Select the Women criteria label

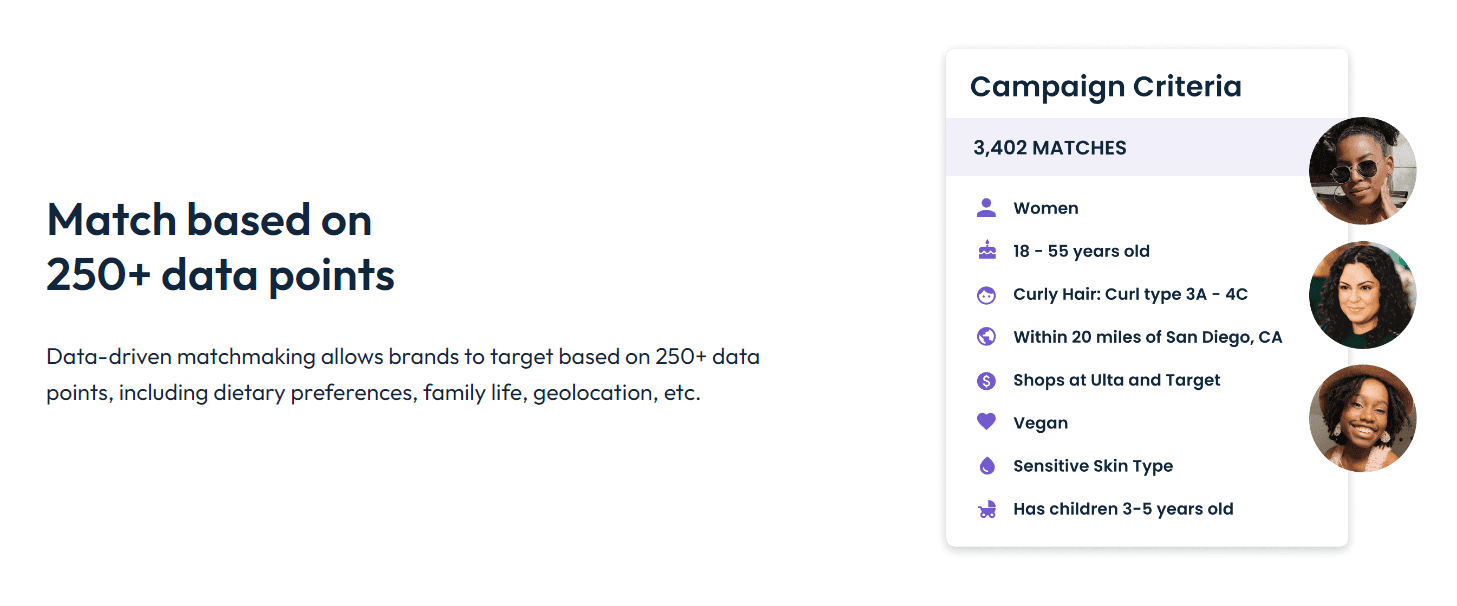[1045, 208]
